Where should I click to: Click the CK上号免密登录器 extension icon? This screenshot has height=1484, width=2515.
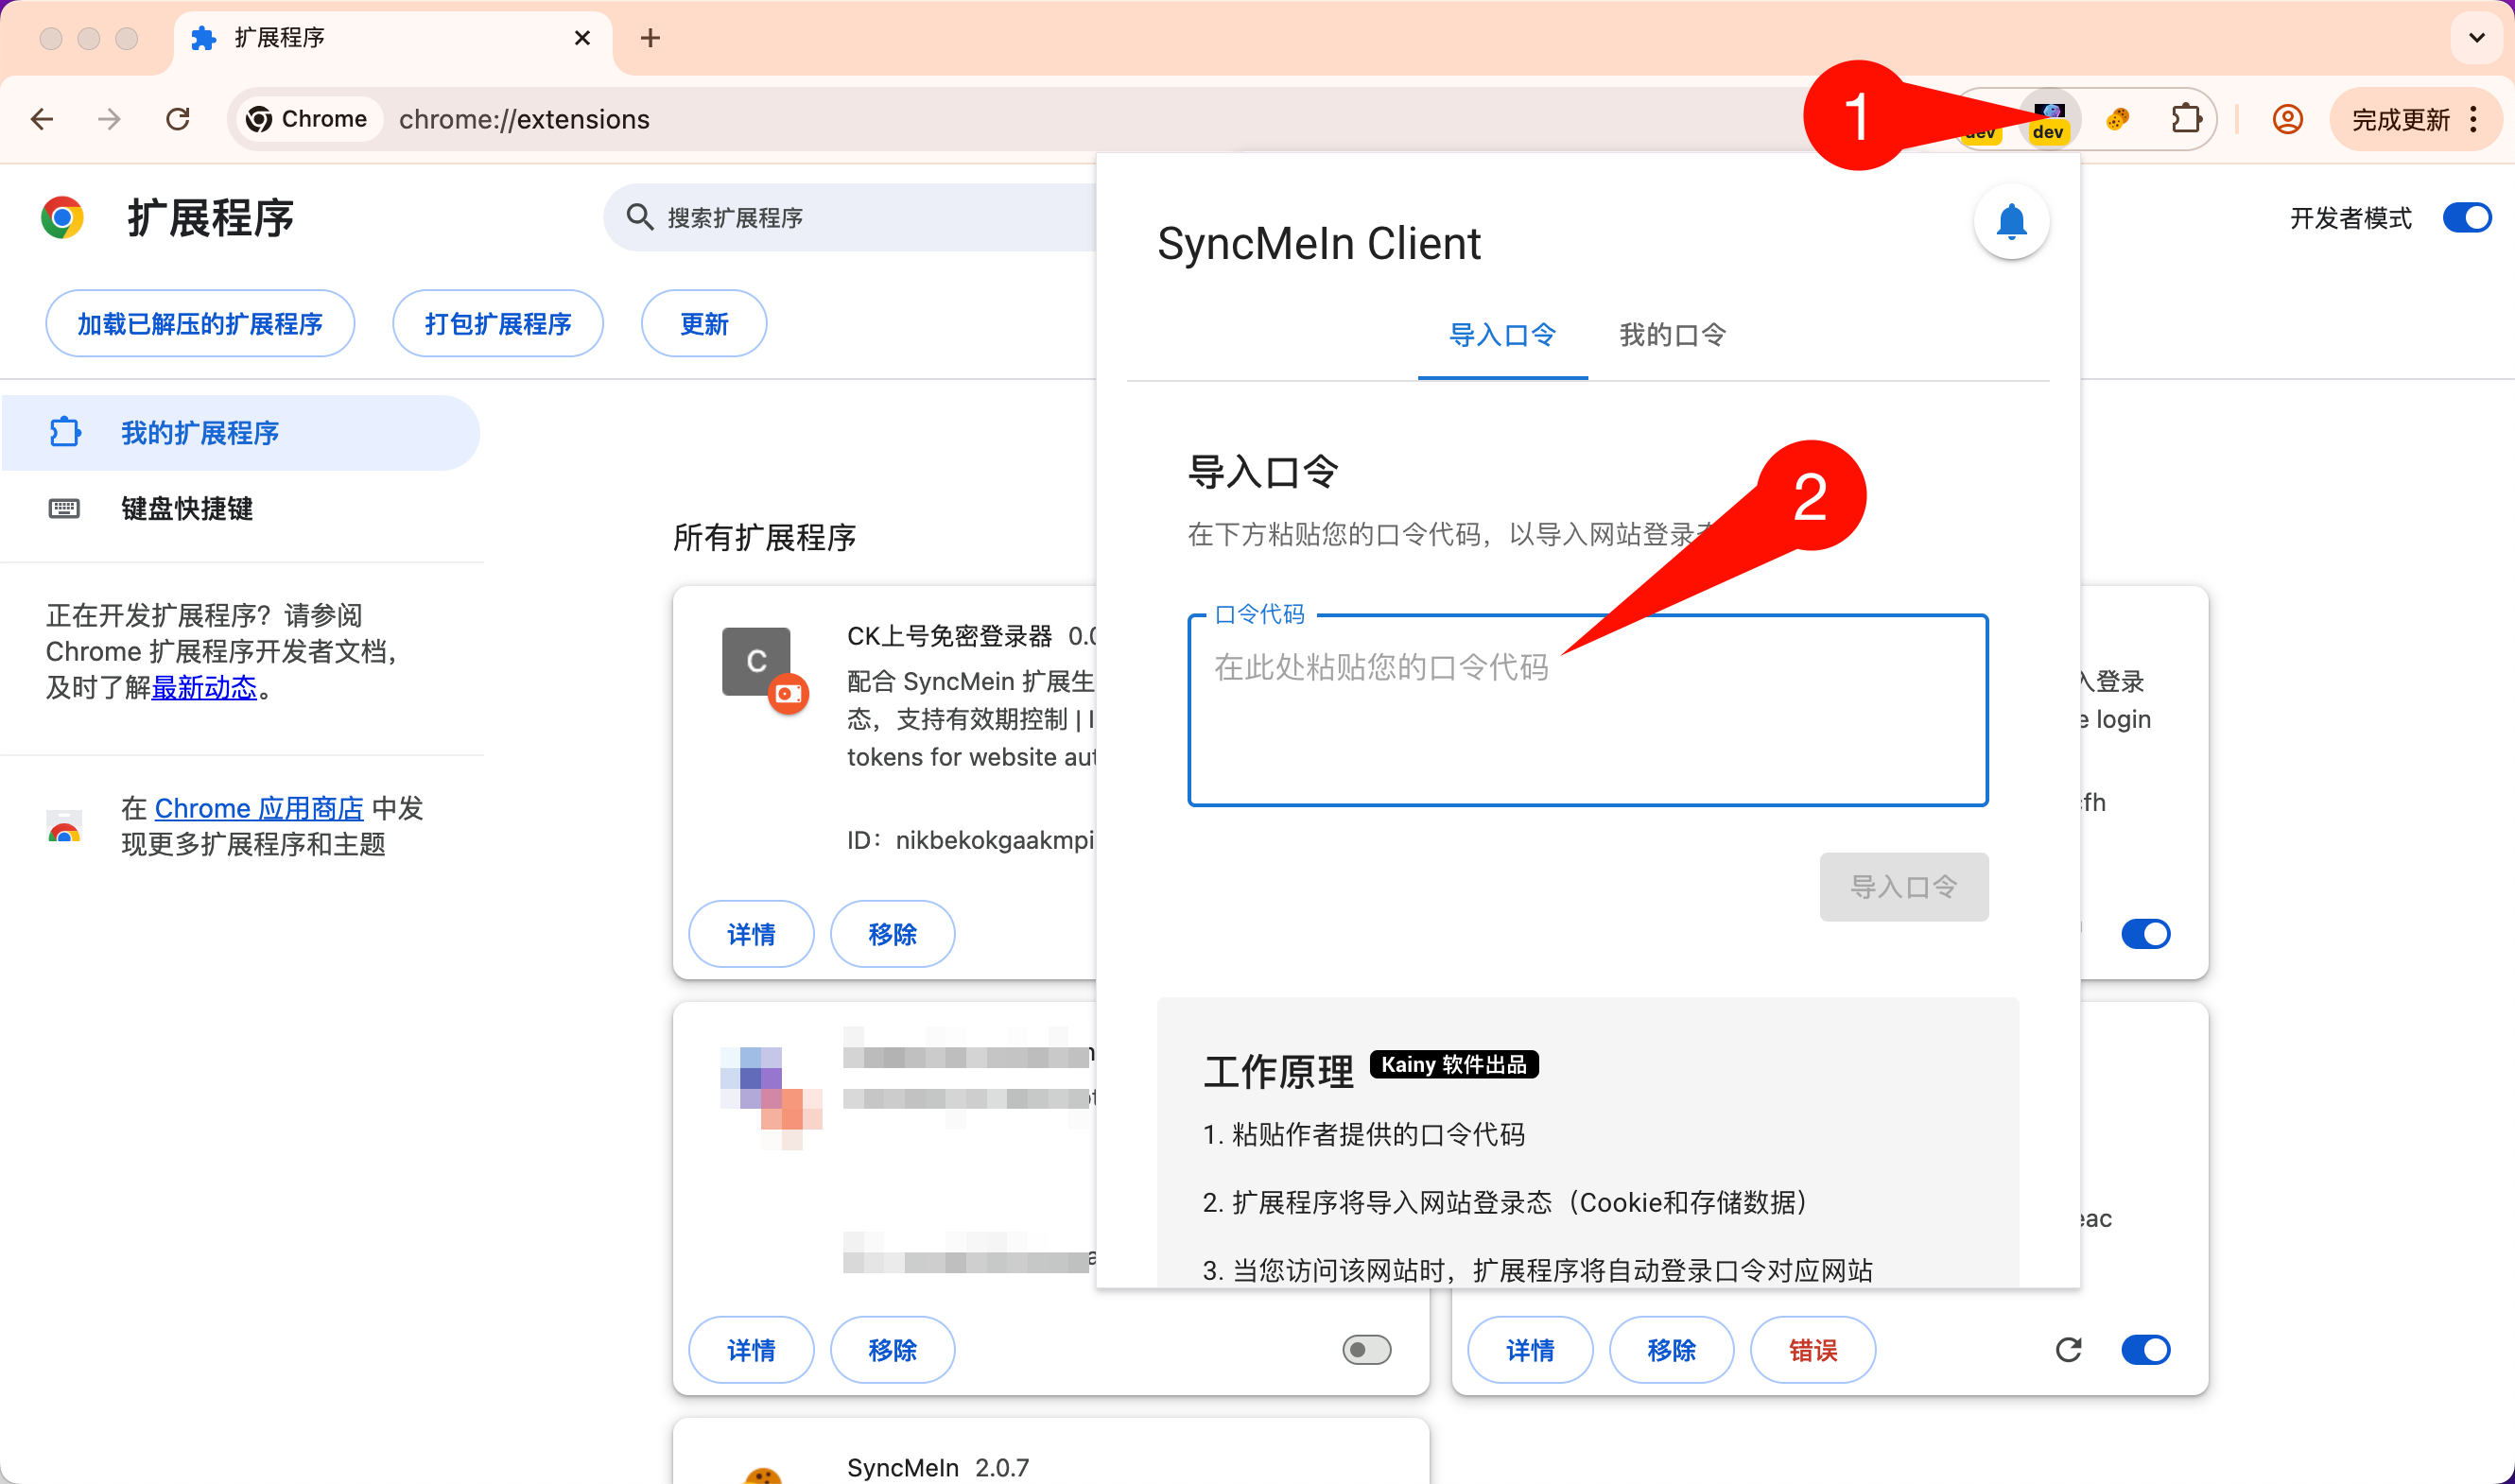[757, 662]
